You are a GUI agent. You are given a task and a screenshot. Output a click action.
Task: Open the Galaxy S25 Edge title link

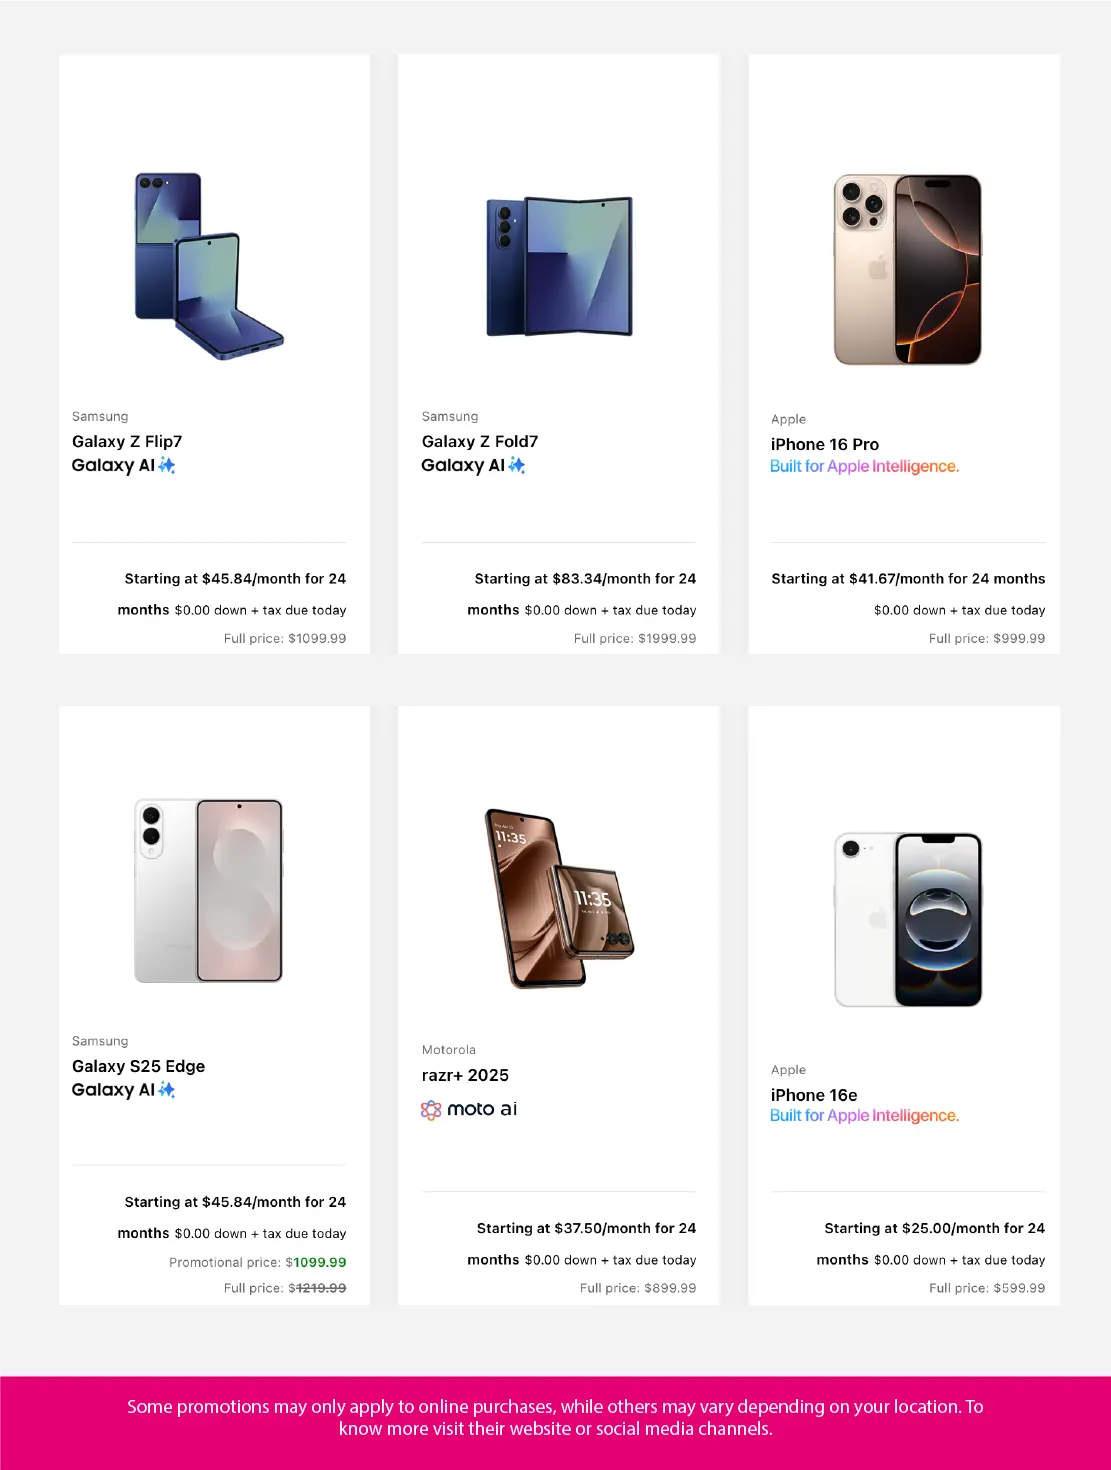tap(138, 1066)
